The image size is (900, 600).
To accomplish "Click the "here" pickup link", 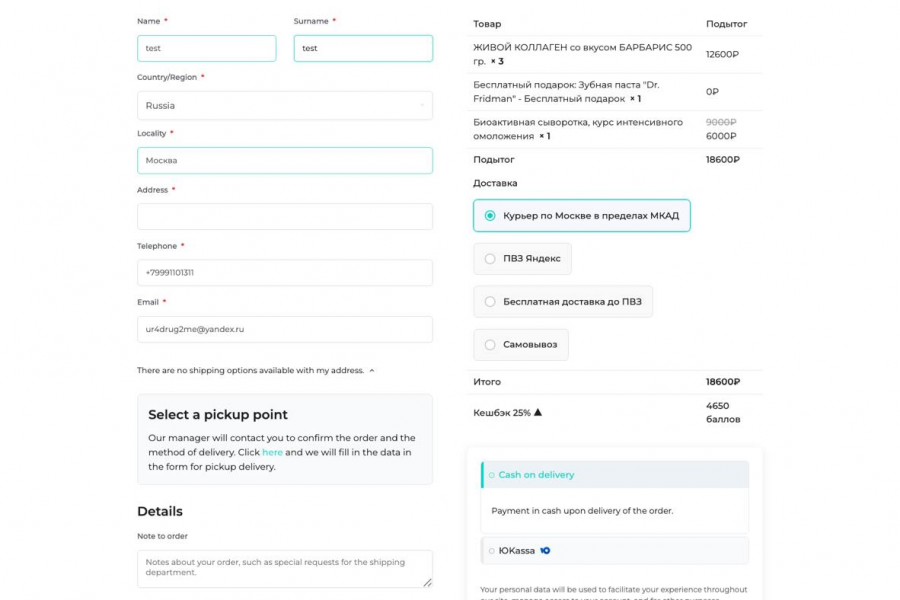I will pos(272,452).
